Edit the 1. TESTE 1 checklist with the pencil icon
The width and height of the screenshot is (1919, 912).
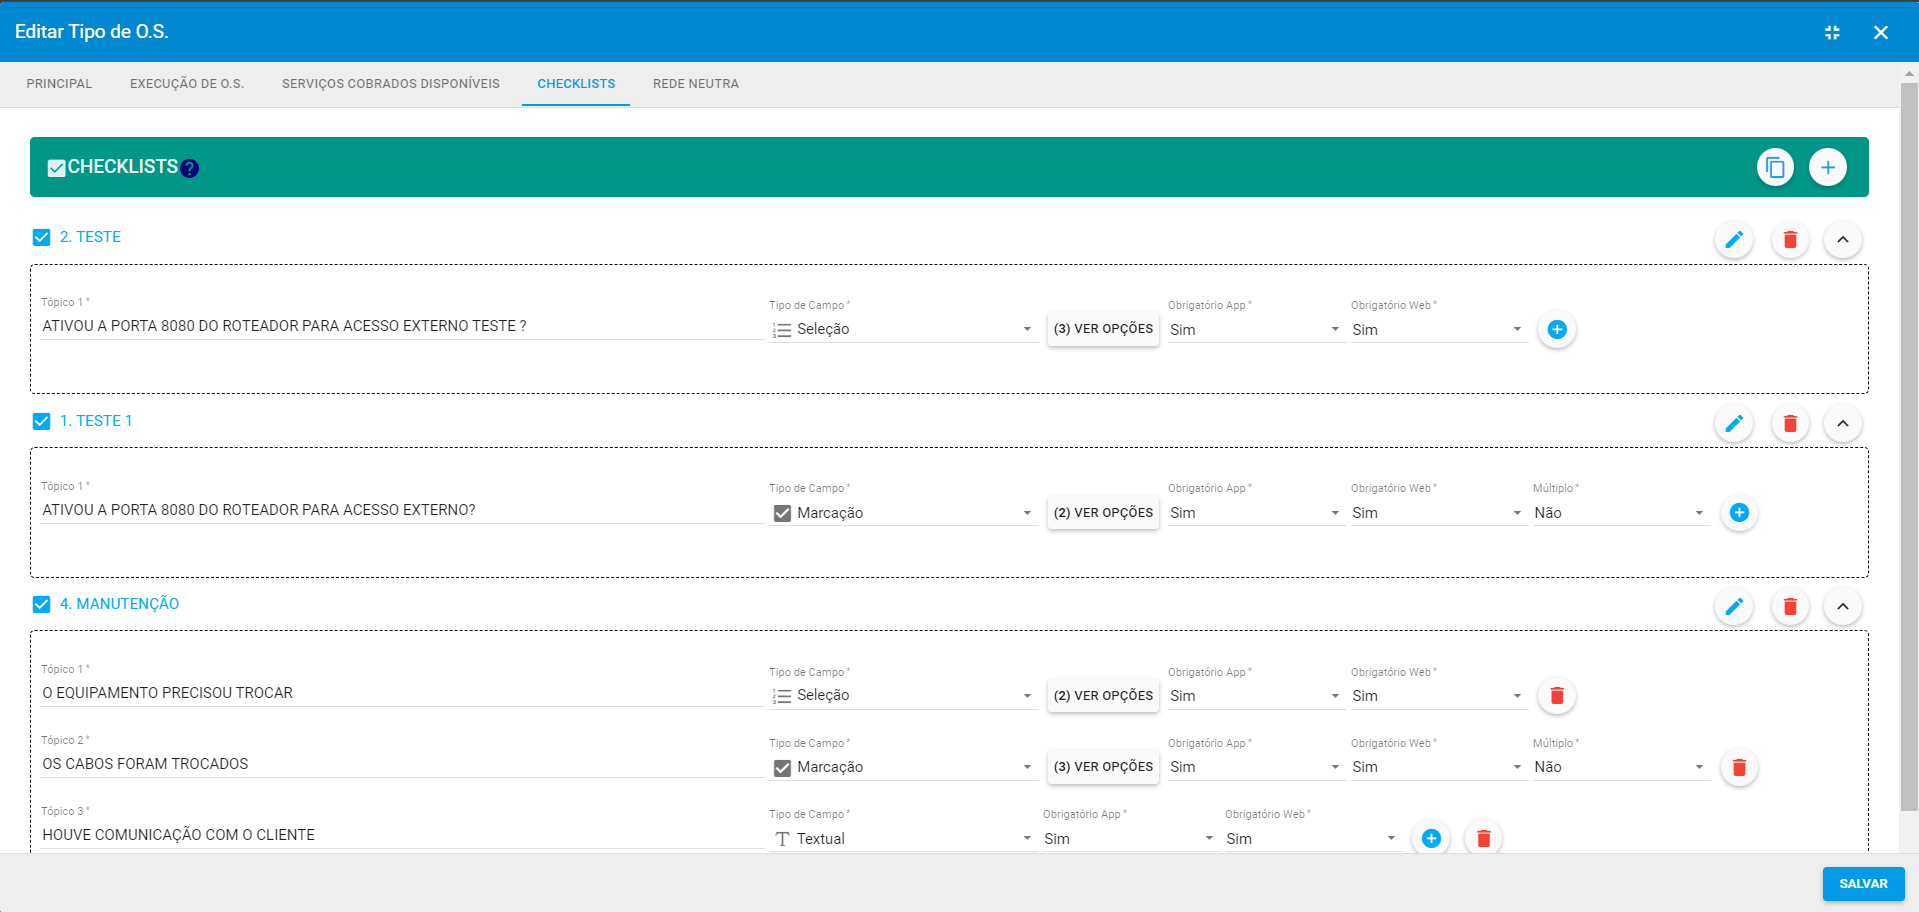click(x=1734, y=423)
